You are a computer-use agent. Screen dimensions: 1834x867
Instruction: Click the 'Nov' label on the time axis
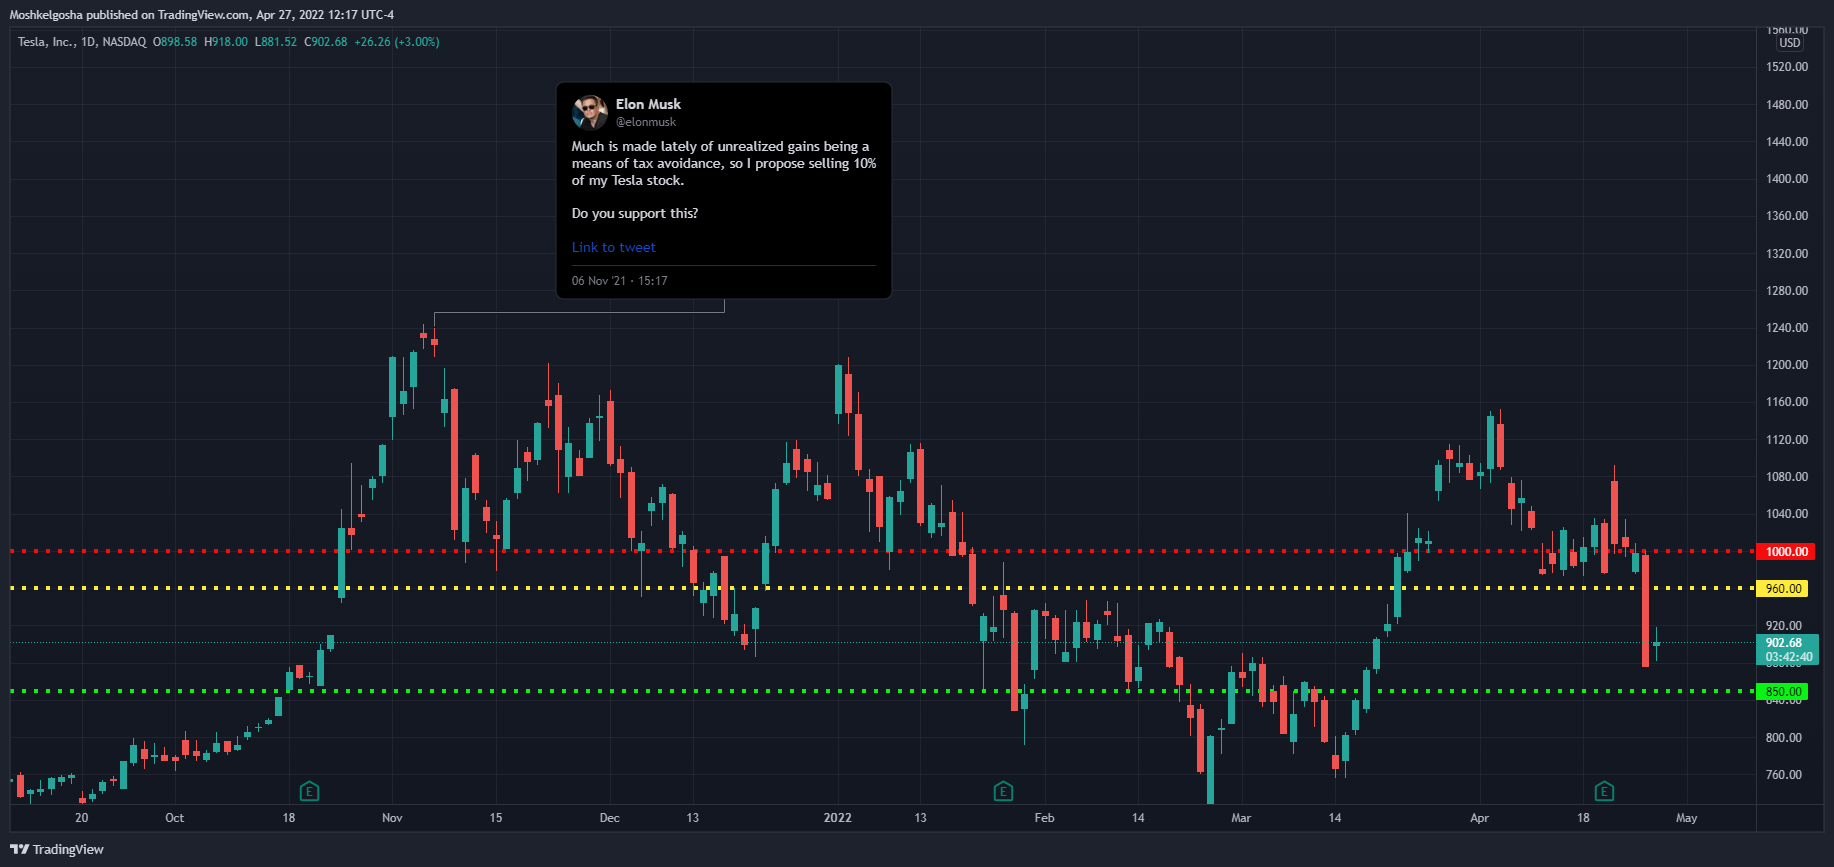click(392, 818)
